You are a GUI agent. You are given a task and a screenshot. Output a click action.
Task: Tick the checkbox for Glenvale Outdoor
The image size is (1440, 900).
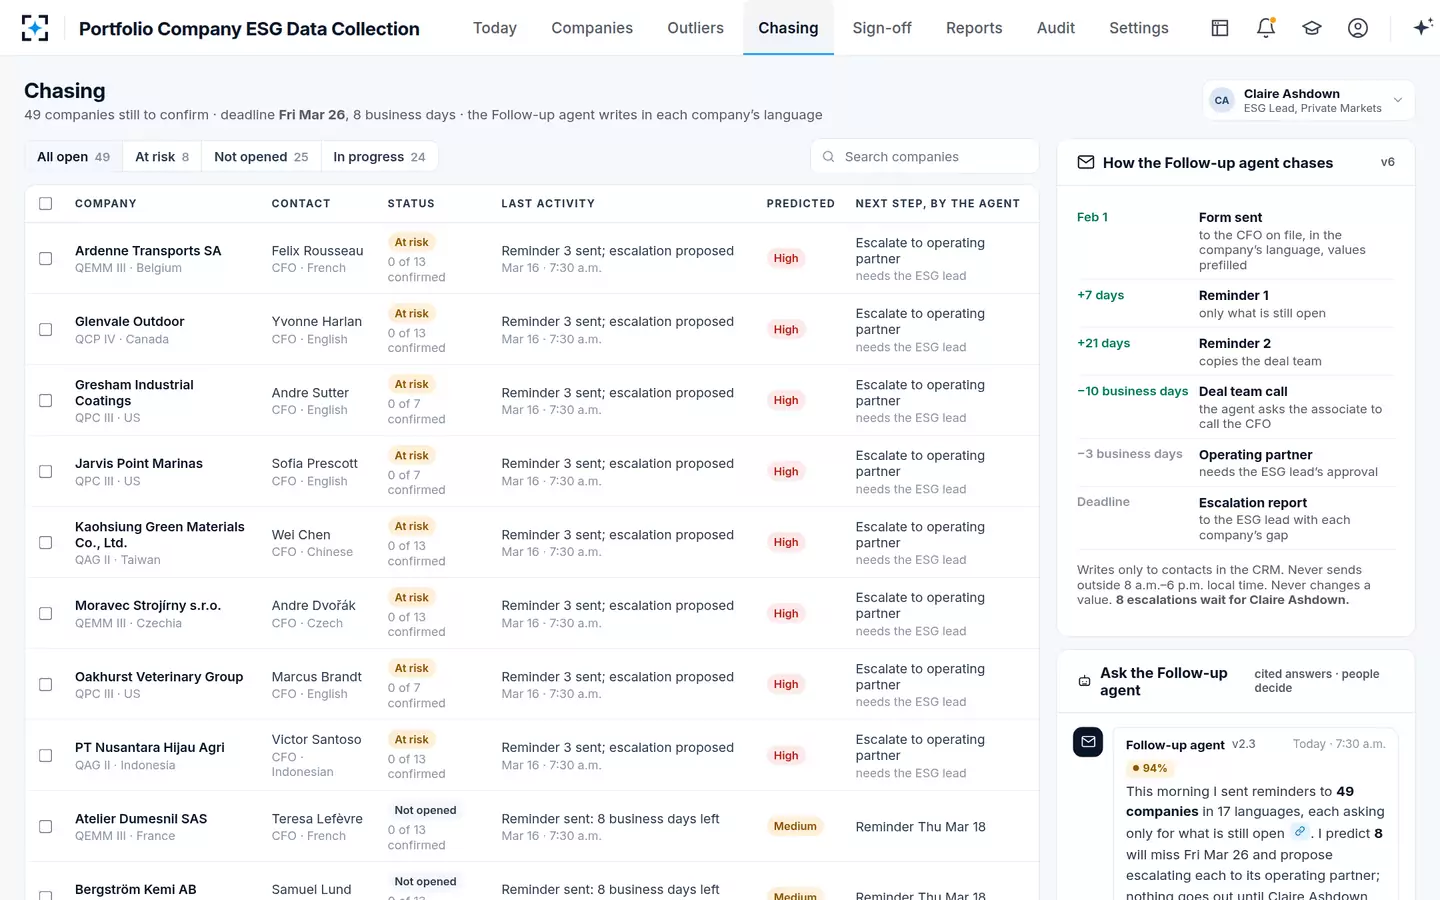[45, 329]
